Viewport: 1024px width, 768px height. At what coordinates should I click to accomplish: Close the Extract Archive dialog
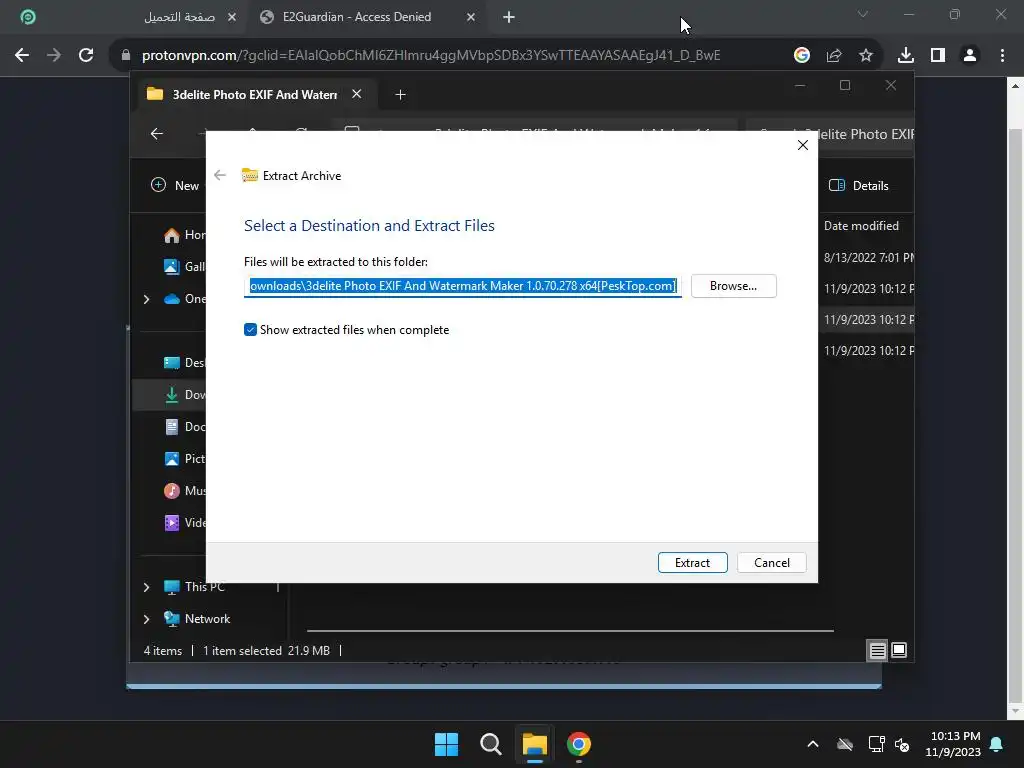click(803, 145)
